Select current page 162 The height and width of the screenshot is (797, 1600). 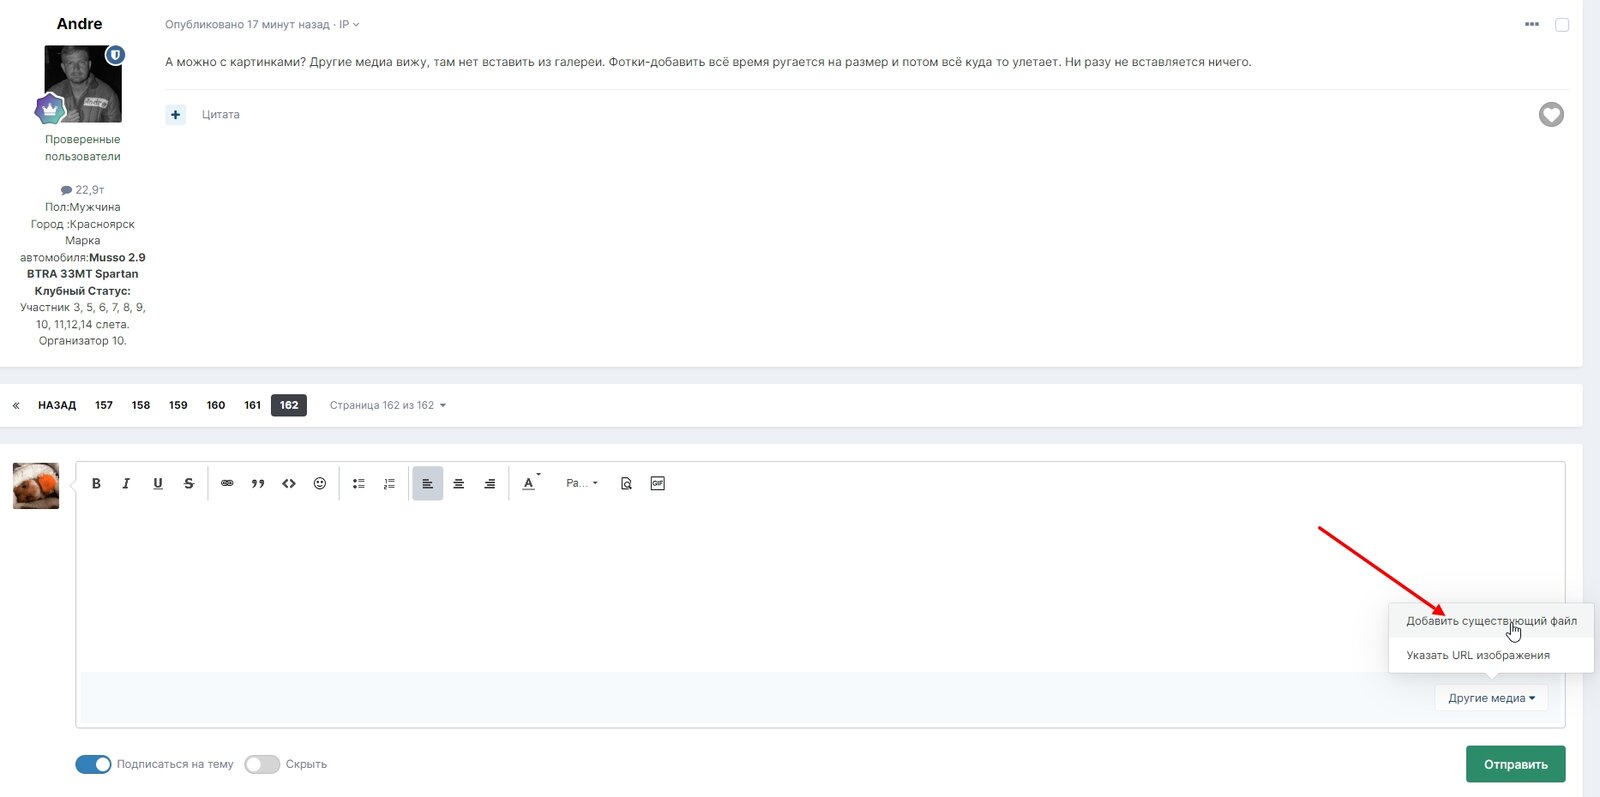pos(289,405)
